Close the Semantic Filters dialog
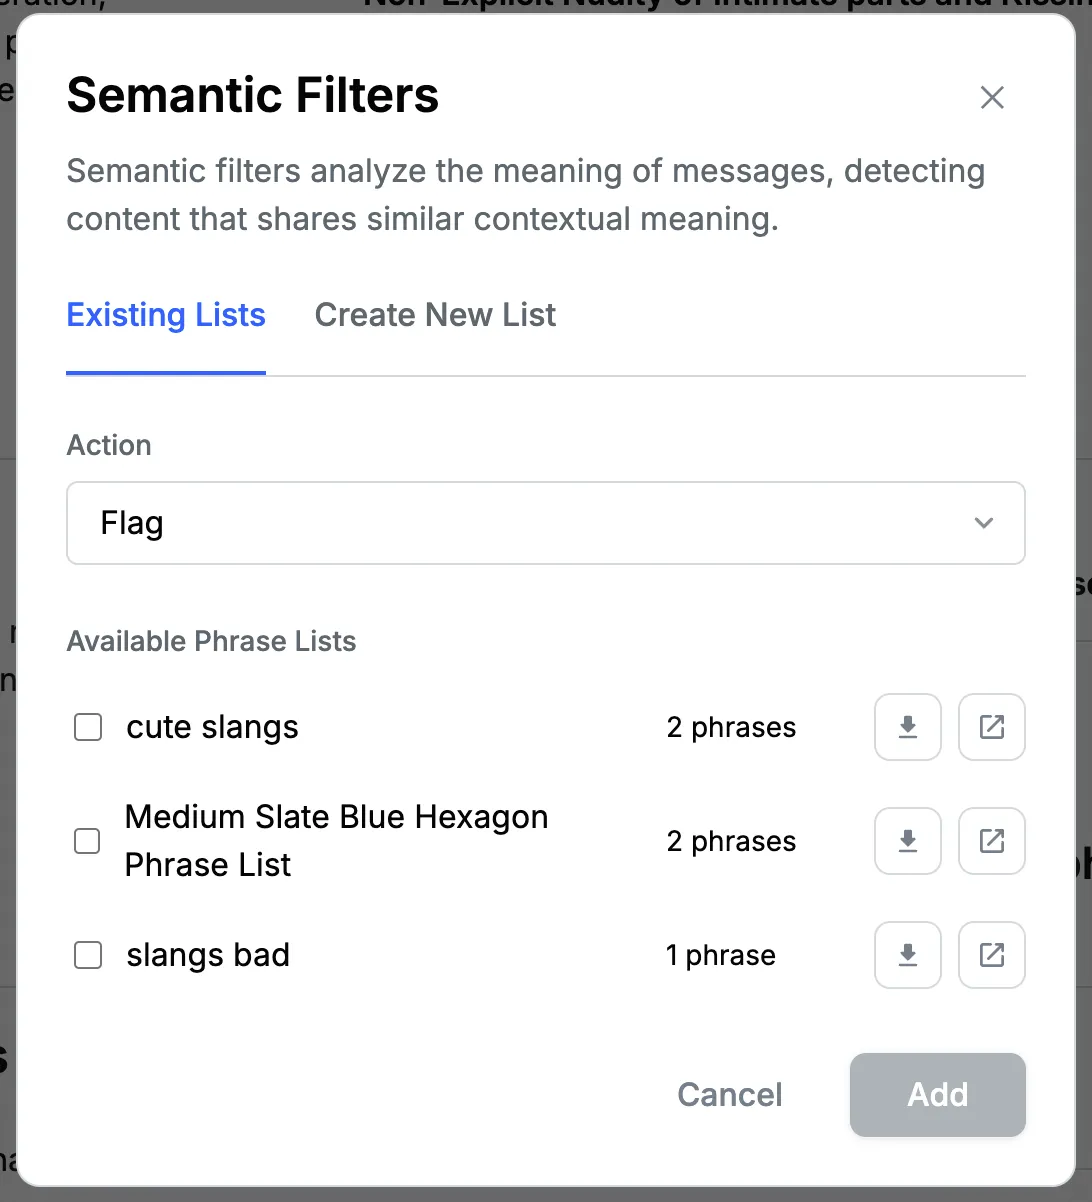Viewport: 1092px width, 1202px height. click(x=992, y=97)
